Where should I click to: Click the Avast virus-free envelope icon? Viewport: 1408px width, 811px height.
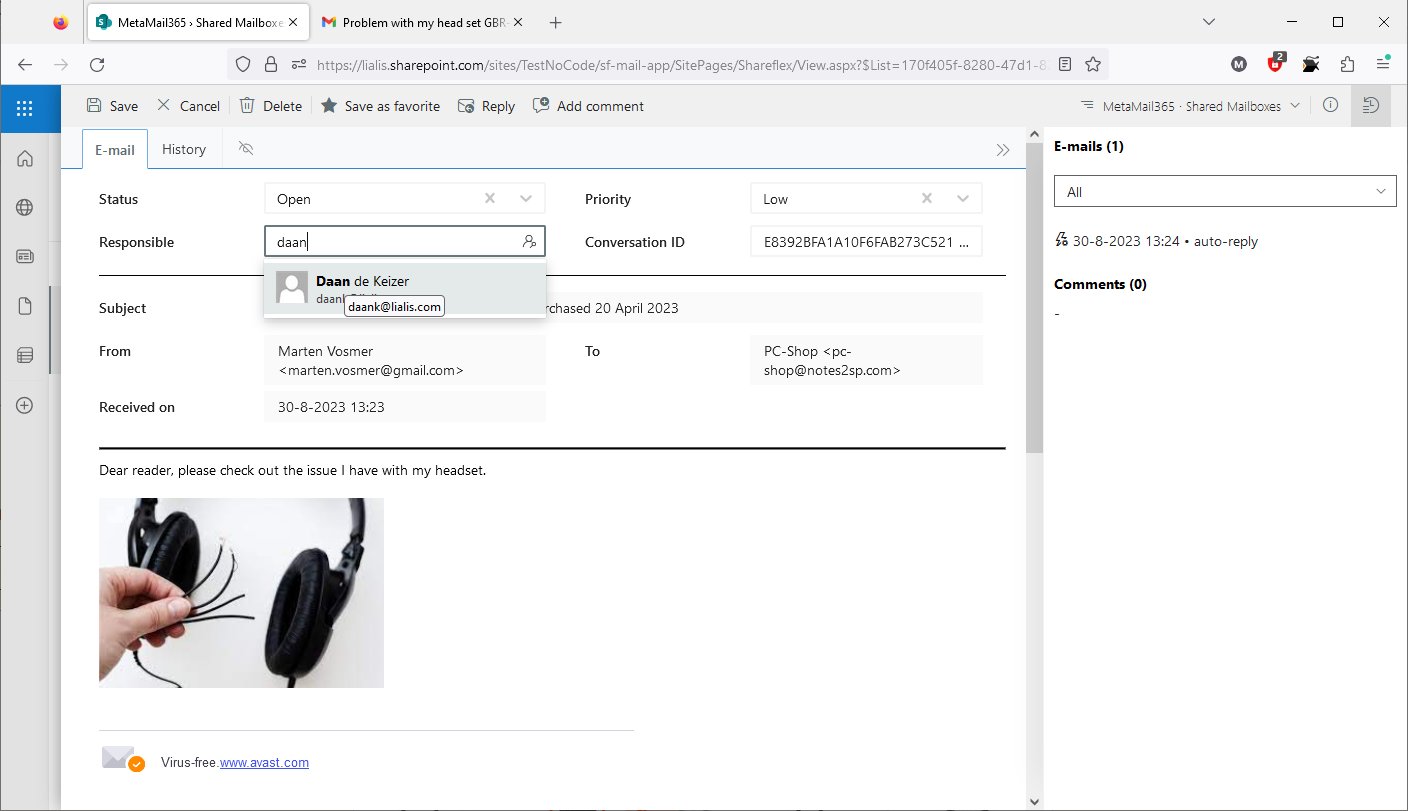coord(123,759)
